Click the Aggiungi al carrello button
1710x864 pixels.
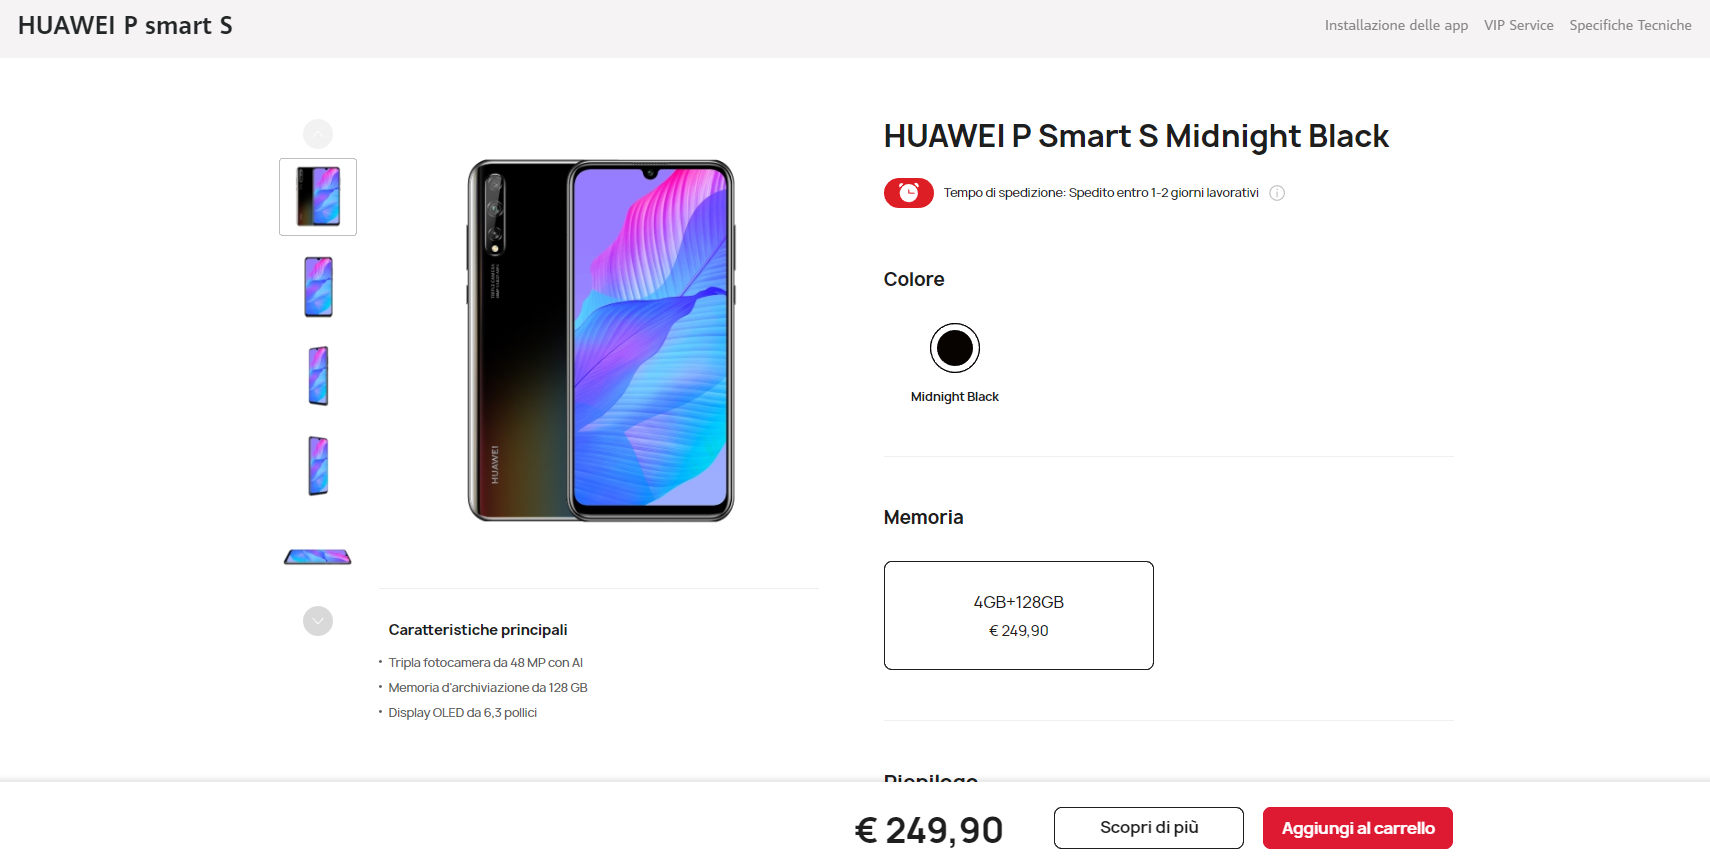click(1358, 828)
